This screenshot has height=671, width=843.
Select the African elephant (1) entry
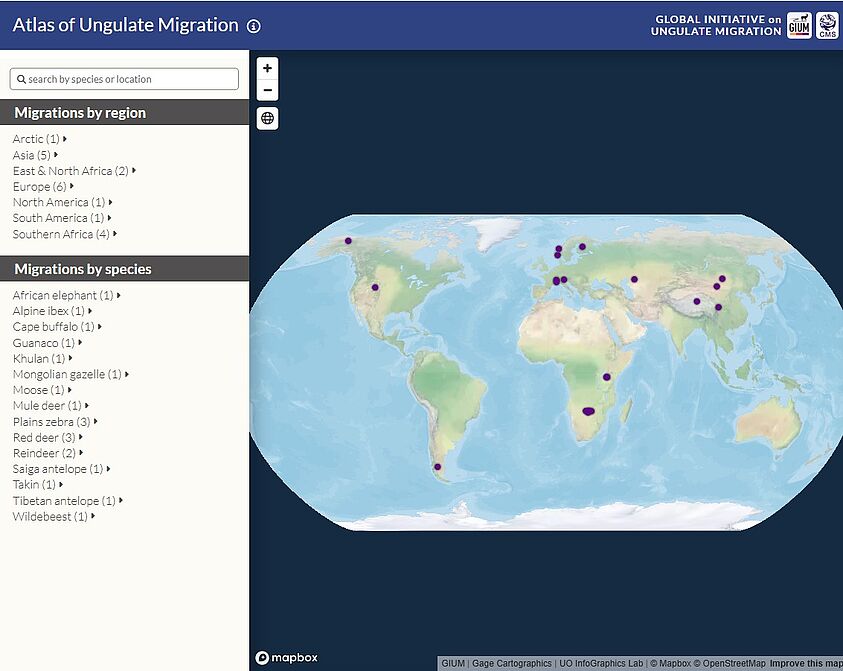(64, 295)
